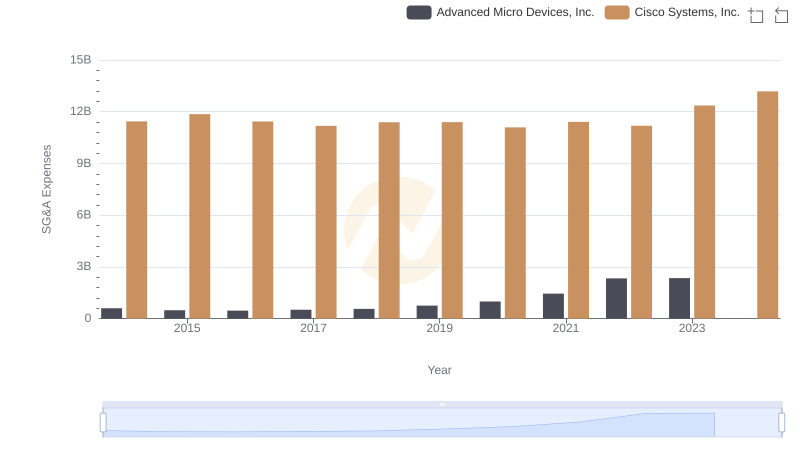Click the top grip bar of the range slider
The width and height of the screenshot is (800, 461).
click(x=442, y=404)
